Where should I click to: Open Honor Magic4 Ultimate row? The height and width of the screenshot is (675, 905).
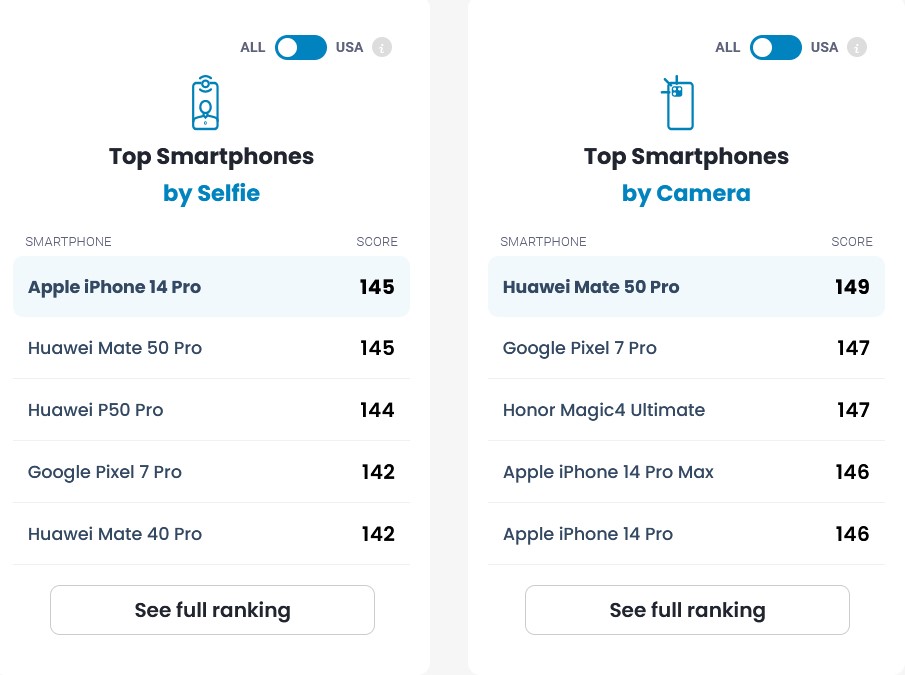click(x=604, y=410)
